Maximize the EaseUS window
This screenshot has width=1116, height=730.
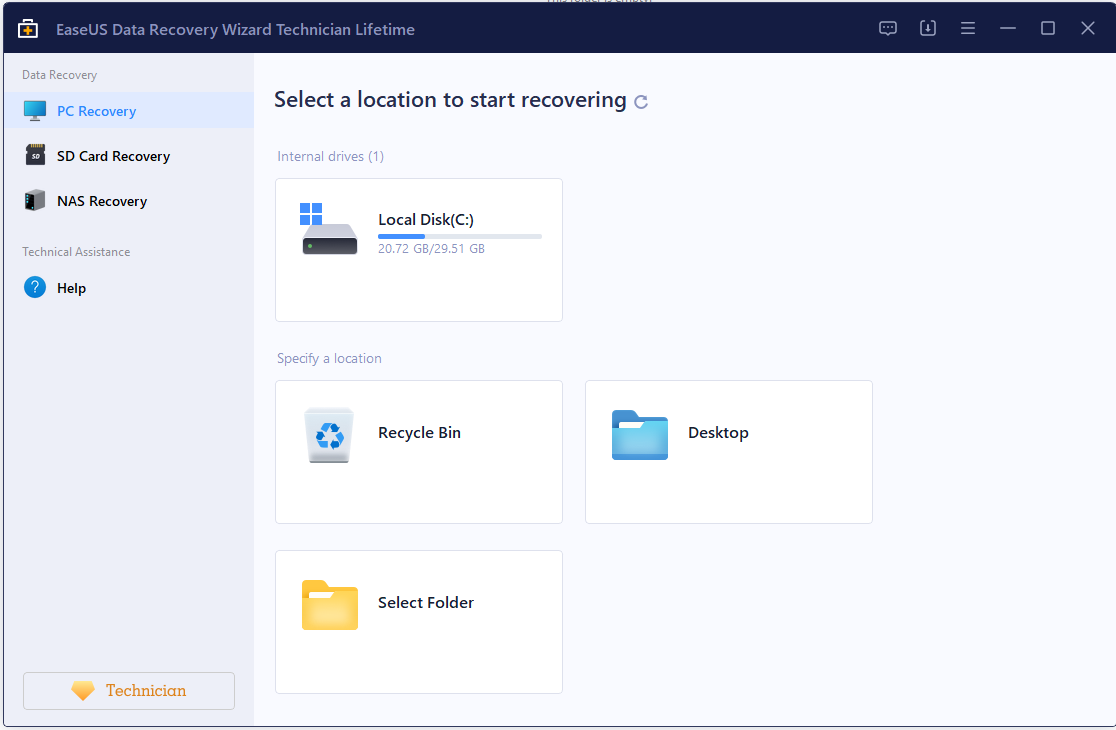[x=1048, y=28]
